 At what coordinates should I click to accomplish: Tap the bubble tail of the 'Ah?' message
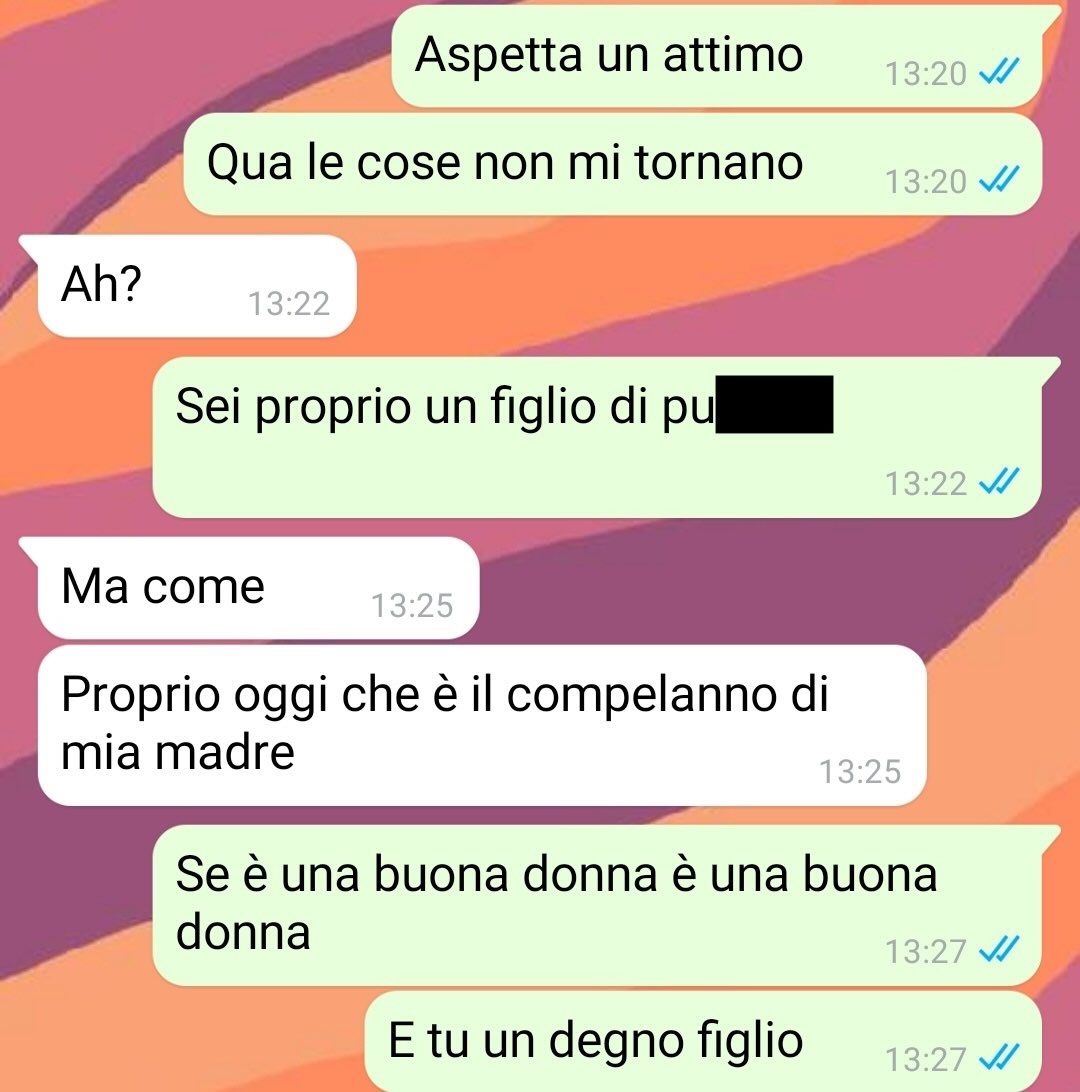(x=29, y=247)
